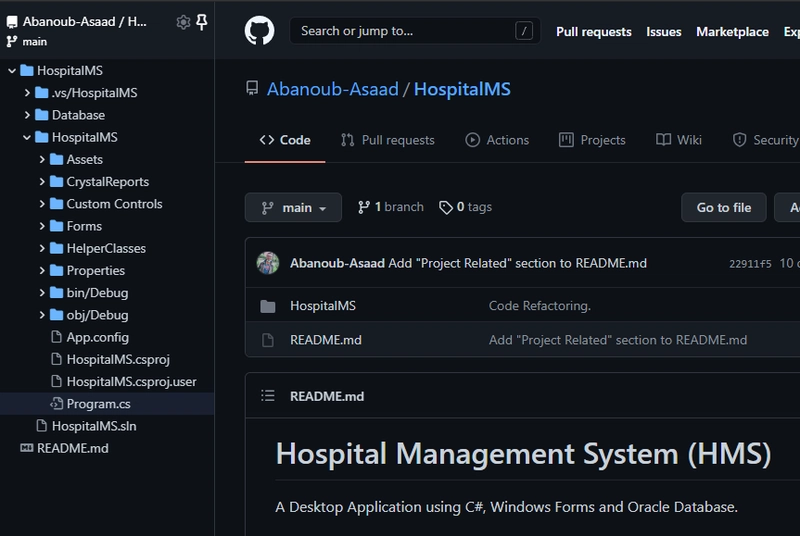Click the branch icon beside 1 branch
This screenshot has width=800, height=536.
coord(364,207)
